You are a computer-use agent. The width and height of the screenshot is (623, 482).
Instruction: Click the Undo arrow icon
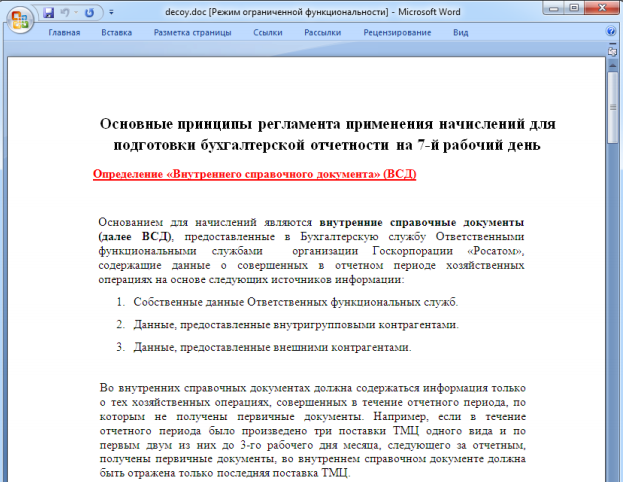pyautogui.click(x=65, y=13)
